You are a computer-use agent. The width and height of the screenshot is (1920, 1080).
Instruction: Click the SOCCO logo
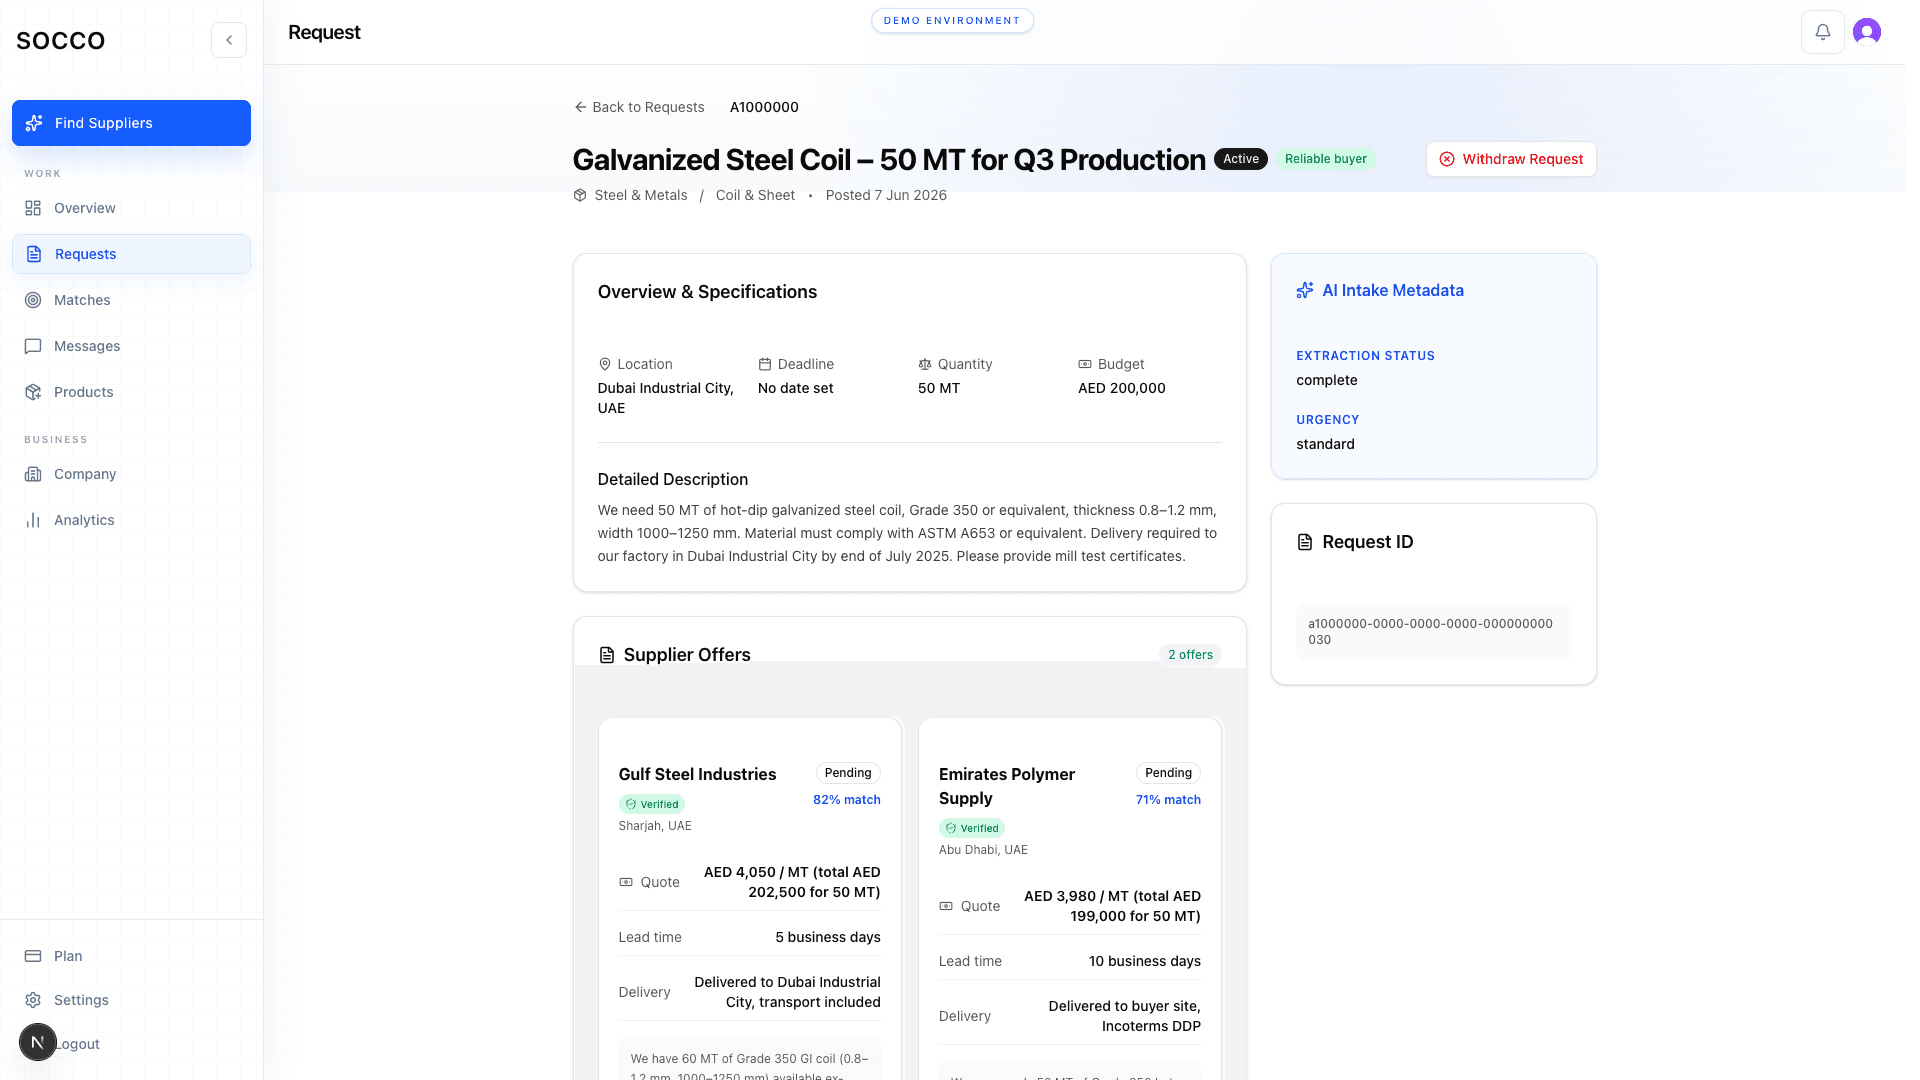61,40
